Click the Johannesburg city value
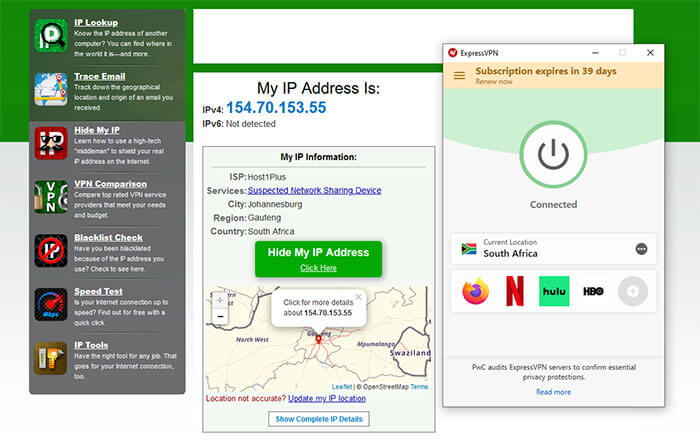 (275, 204)
